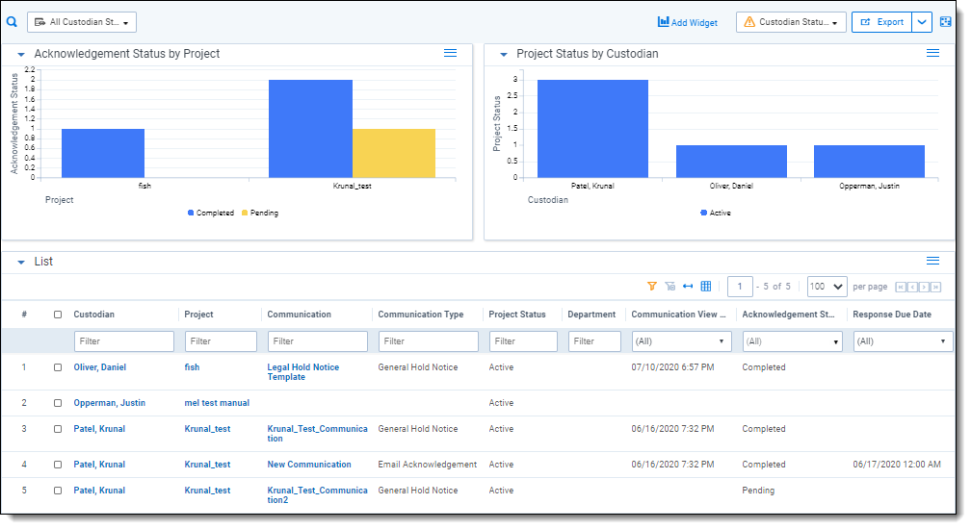Open the per page count dropdown
This screenshot has height=529, width=971.
coord(827,286)
